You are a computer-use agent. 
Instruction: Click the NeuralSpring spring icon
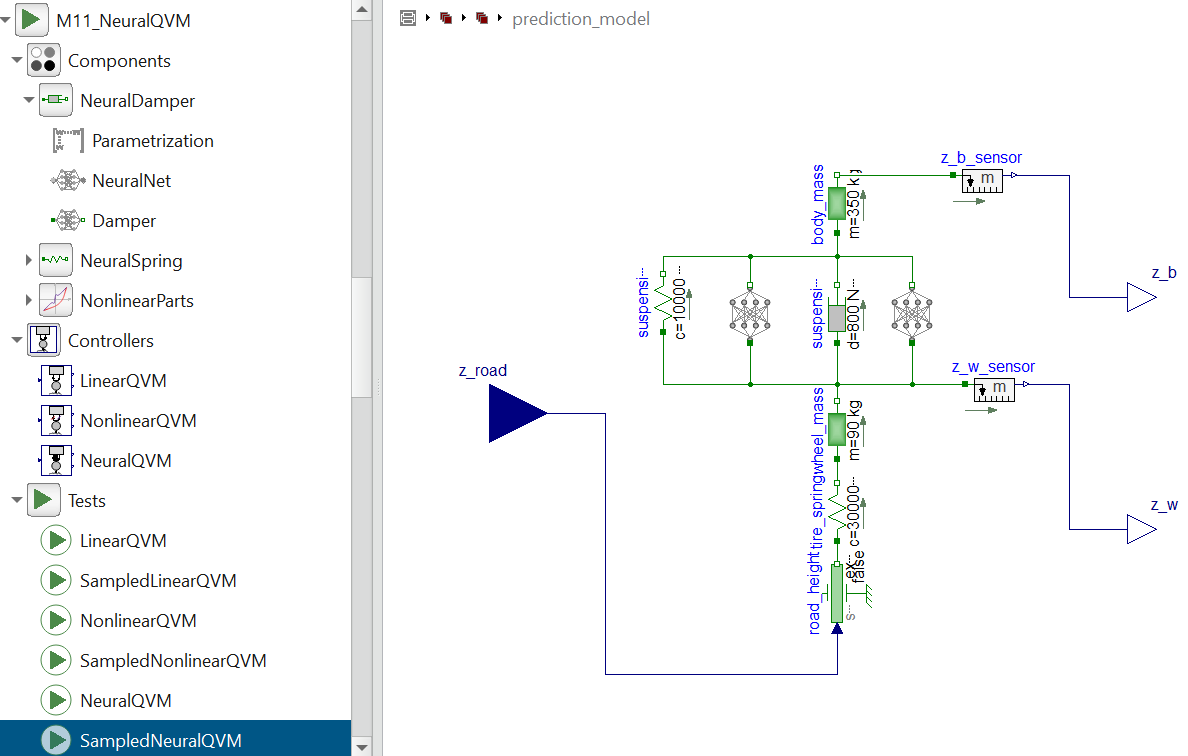point(55,260)
